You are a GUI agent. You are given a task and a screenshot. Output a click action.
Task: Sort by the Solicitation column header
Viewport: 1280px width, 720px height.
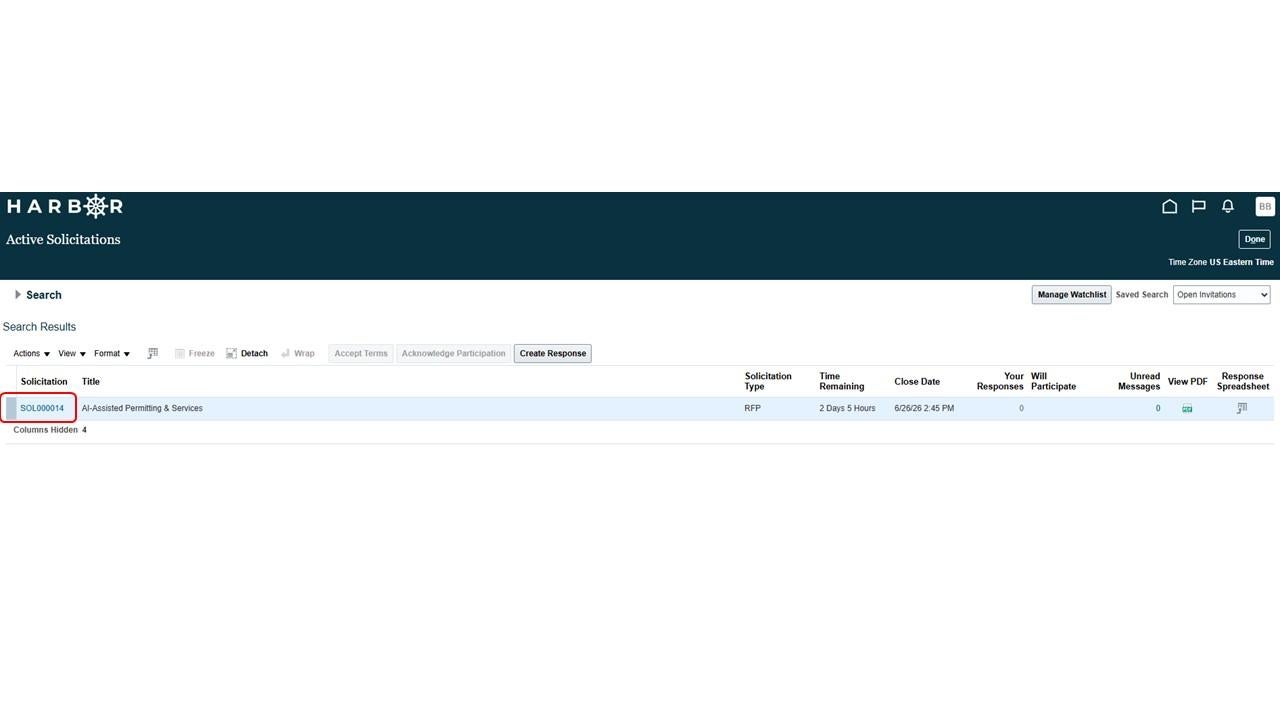(x=44, y=381)
